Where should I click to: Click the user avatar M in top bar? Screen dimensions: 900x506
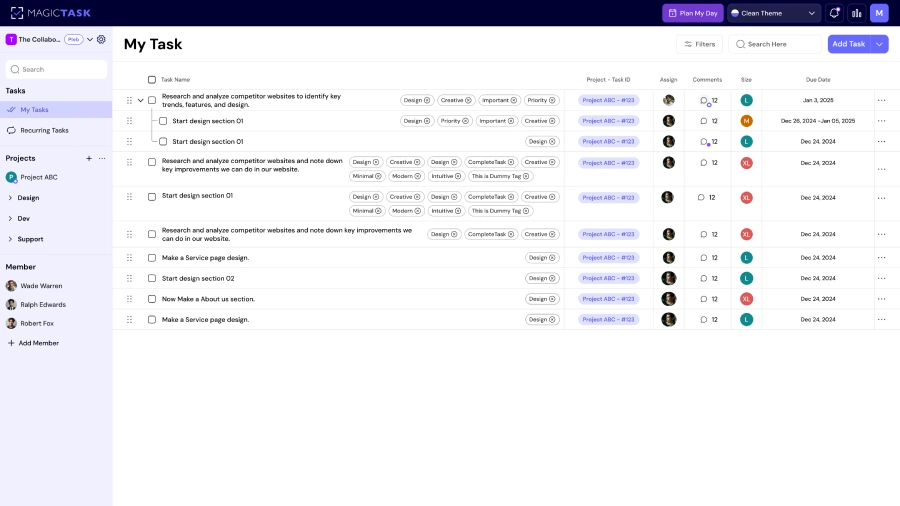879,13
